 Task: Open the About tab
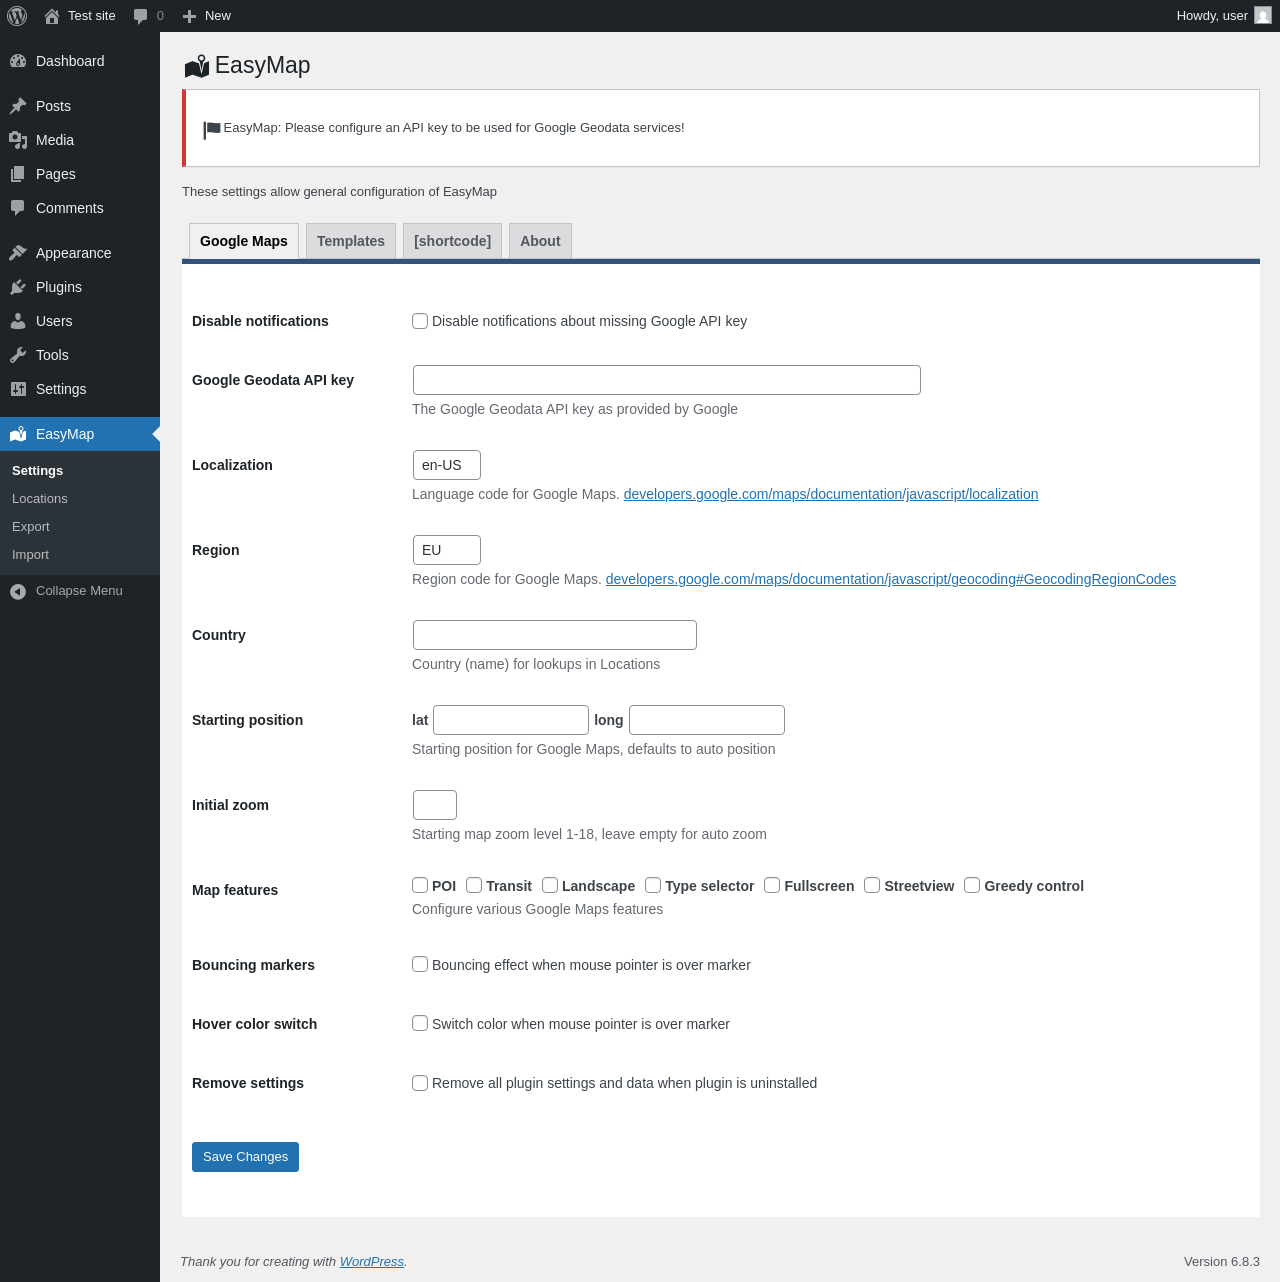pos(540,241)
